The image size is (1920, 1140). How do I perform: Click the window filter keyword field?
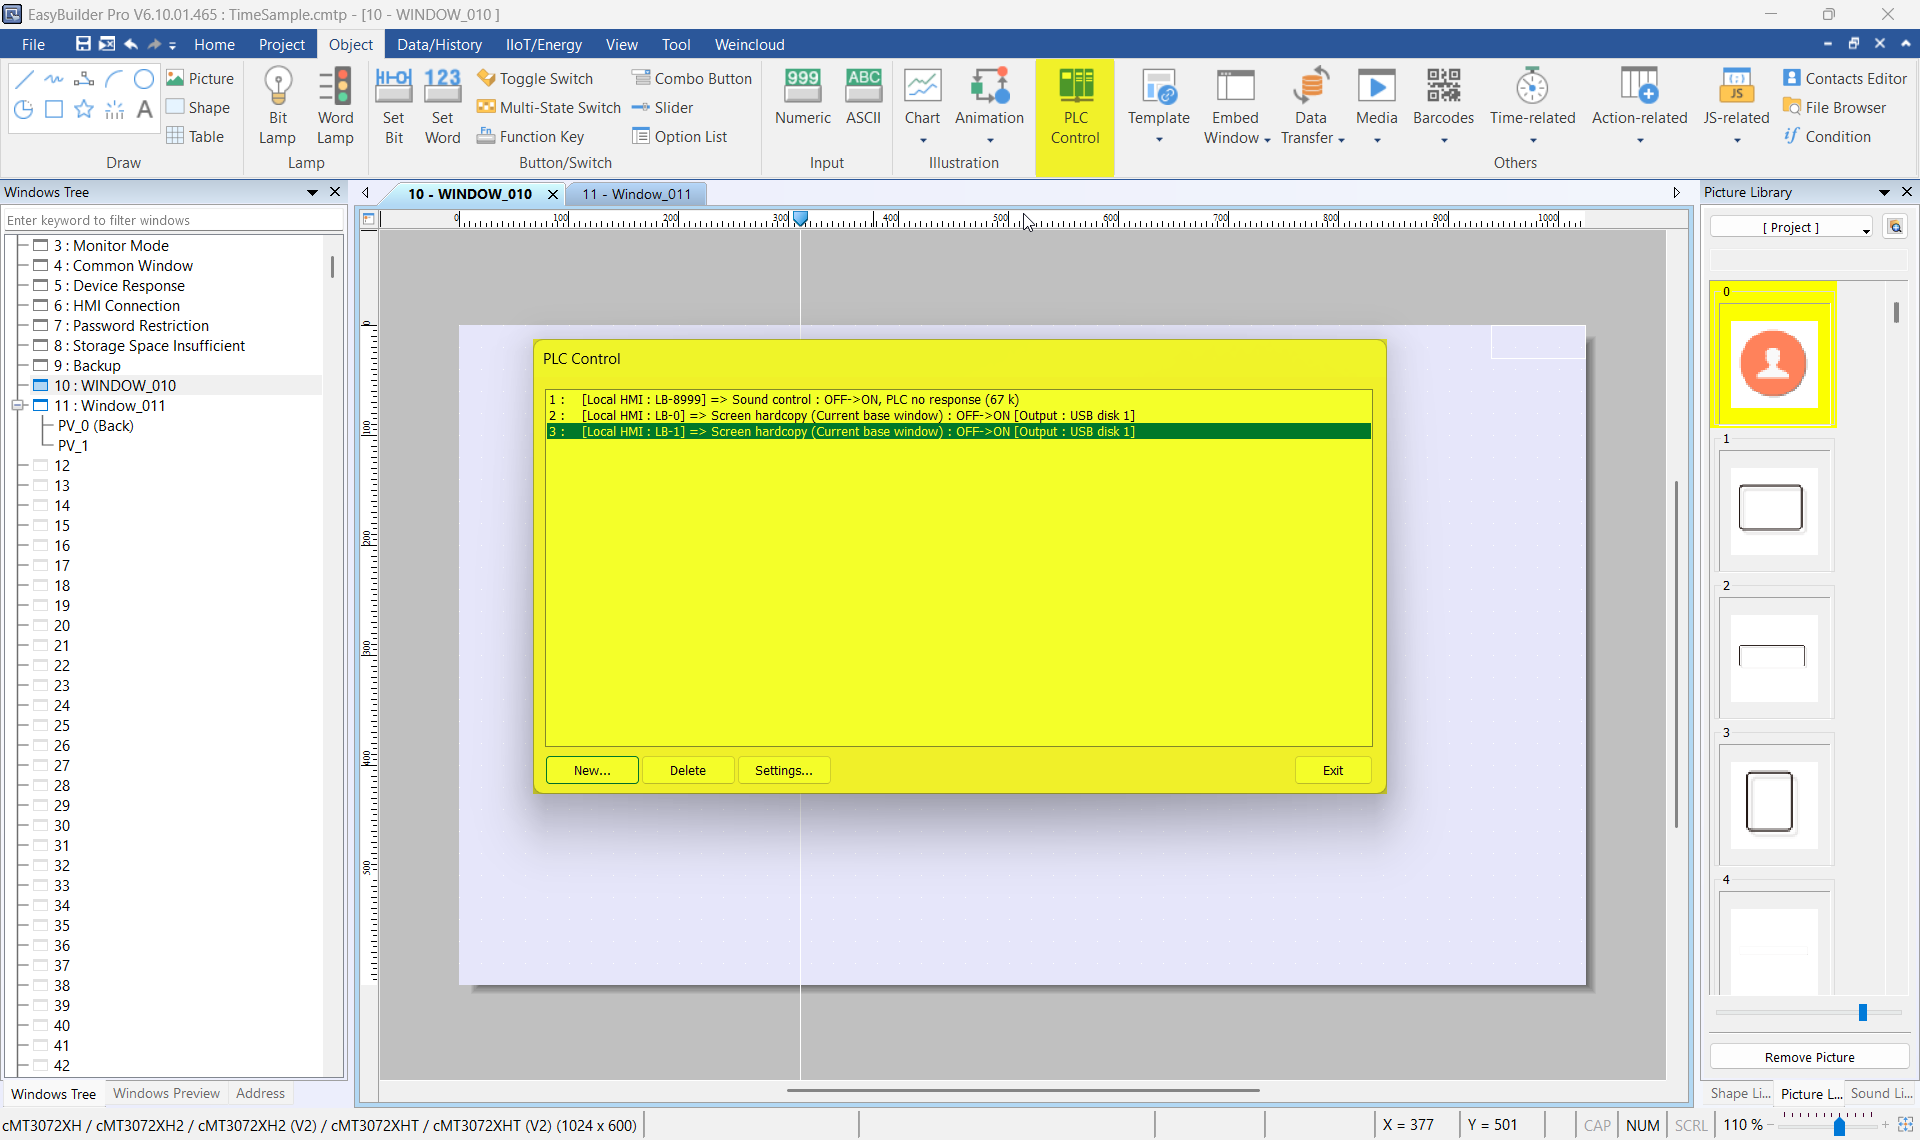170,220
